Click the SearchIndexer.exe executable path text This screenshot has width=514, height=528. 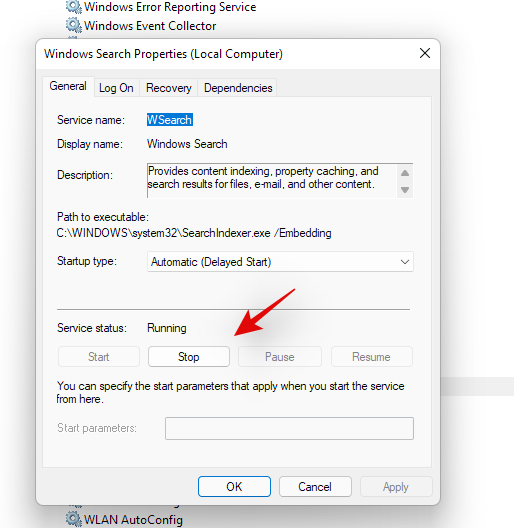(194, 233)
